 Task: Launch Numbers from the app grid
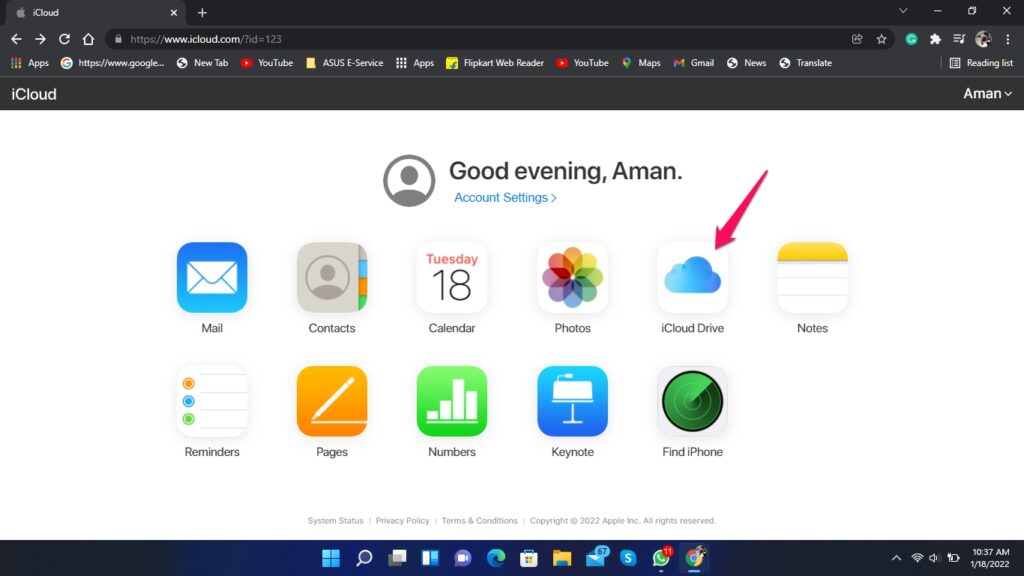[451, 400]
